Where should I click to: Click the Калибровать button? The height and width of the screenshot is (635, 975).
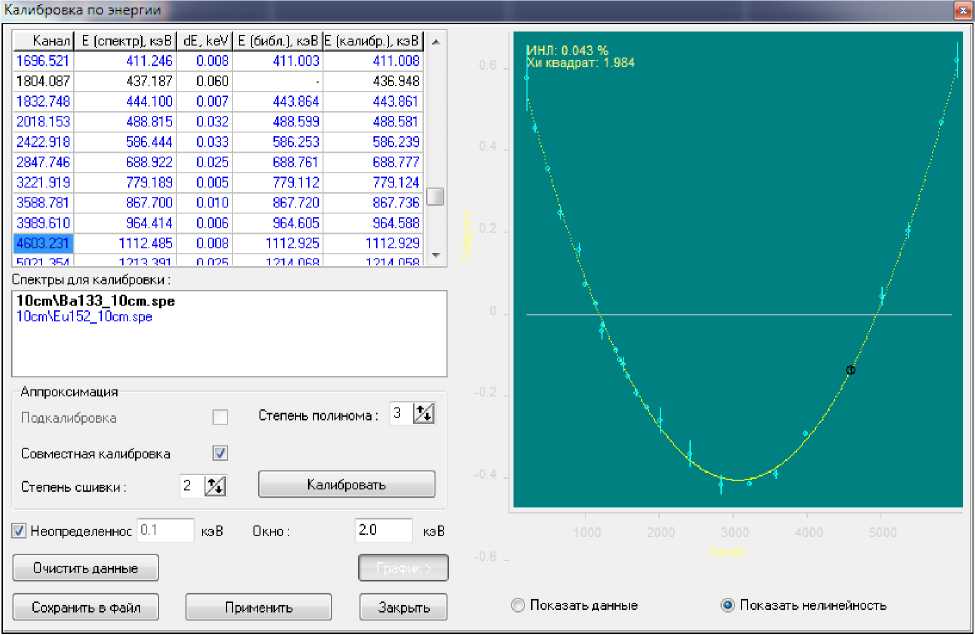coord(346,484)
